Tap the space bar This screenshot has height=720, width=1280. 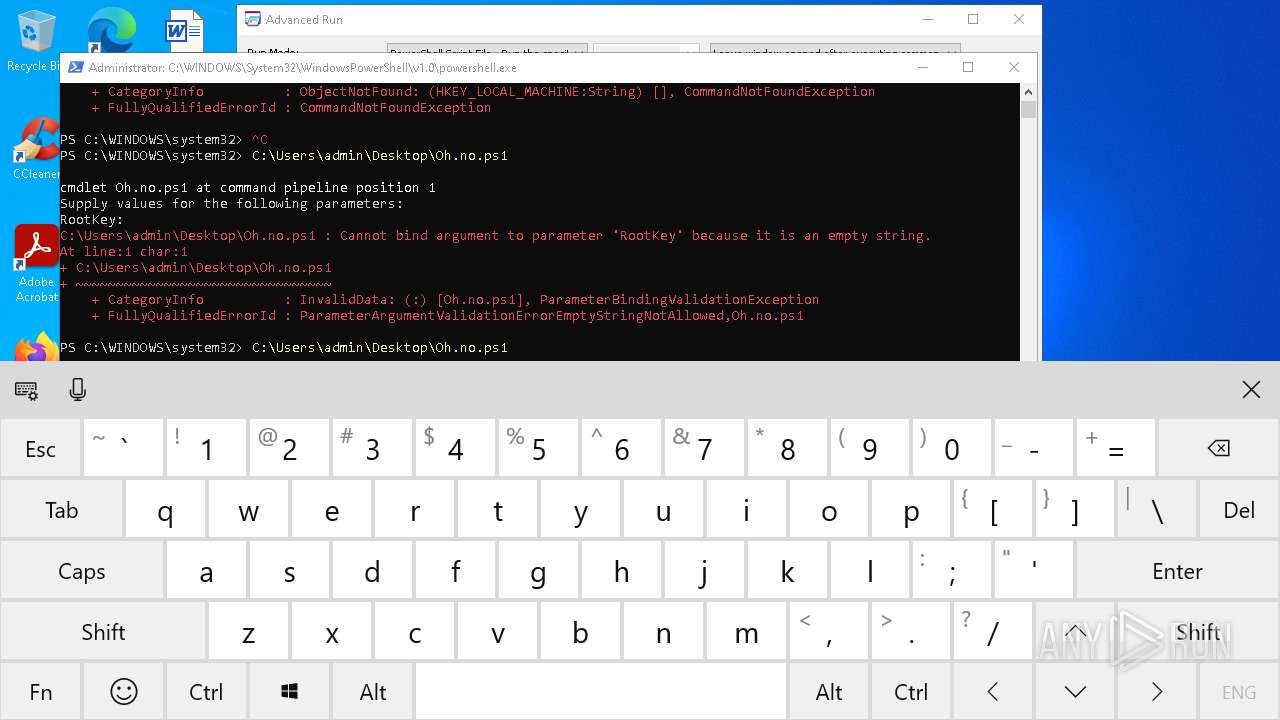(x=601, y=691)
